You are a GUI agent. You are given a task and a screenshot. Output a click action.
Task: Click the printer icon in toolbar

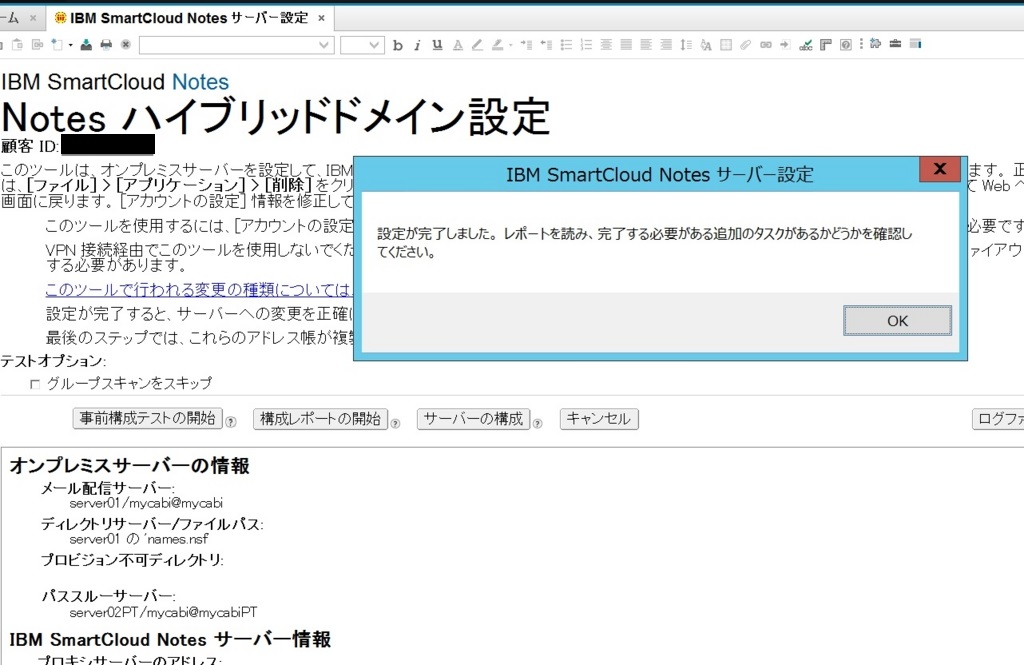(x=106, y=44)
